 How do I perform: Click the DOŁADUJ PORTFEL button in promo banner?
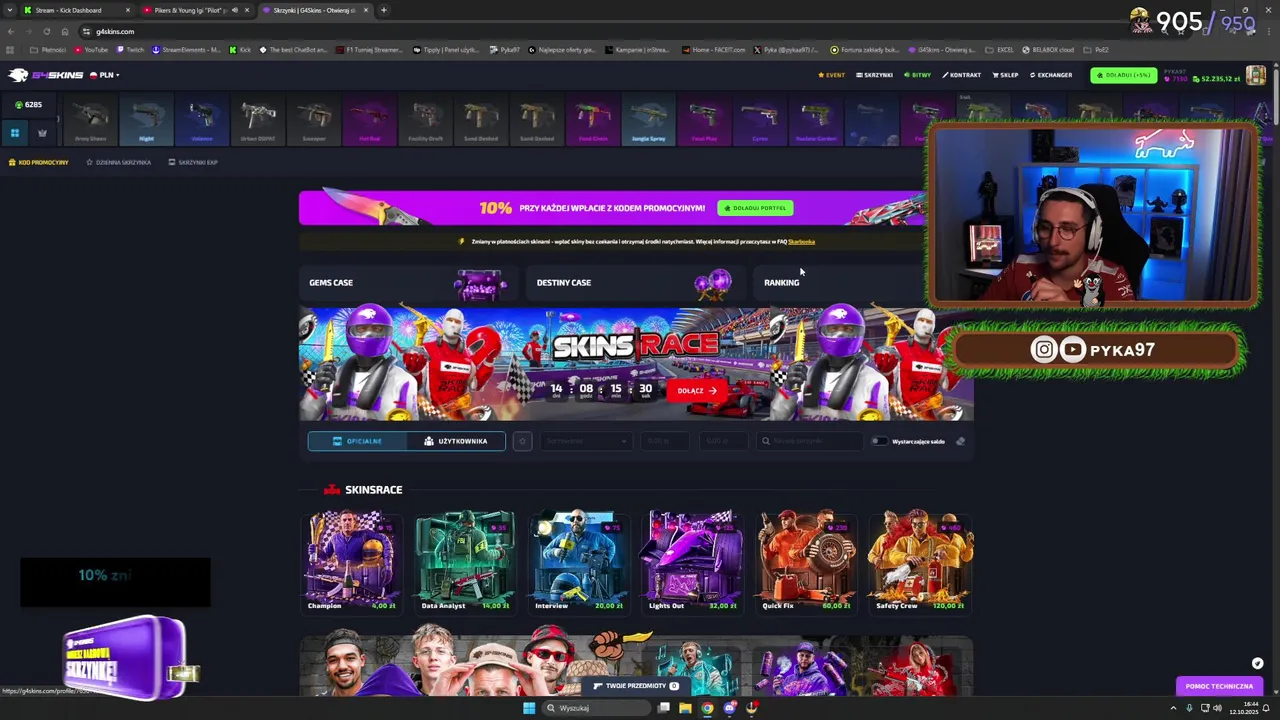click(x=755, y=208)
